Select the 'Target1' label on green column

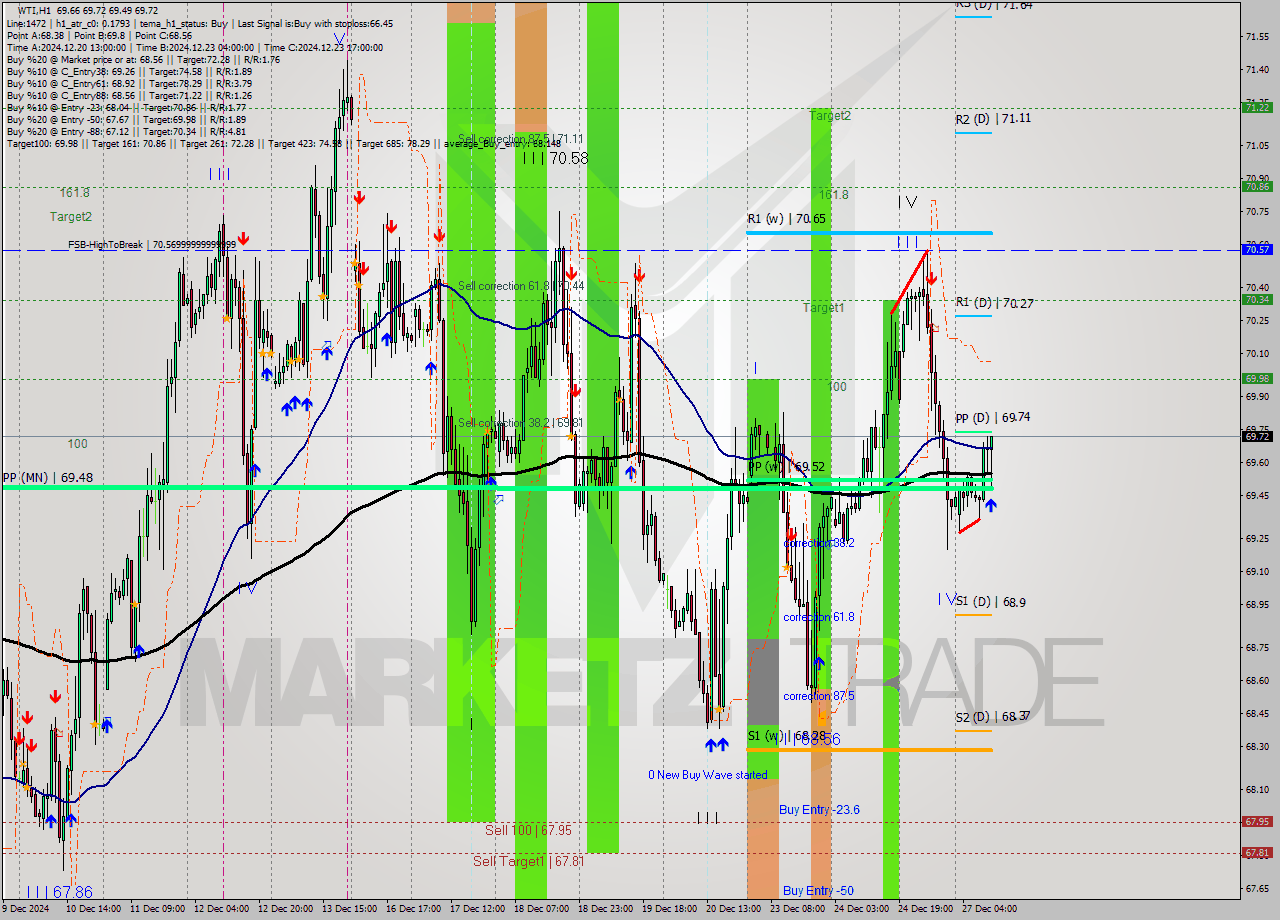pos(823,308)
